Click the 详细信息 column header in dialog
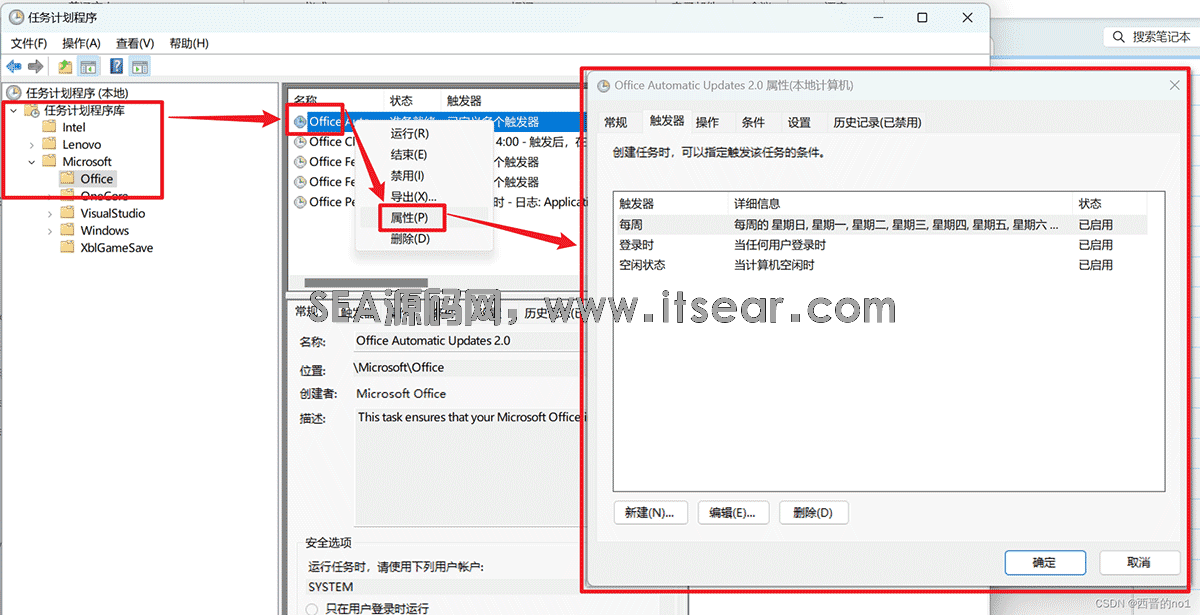The image size is (1200, 615). coord(900,203)
